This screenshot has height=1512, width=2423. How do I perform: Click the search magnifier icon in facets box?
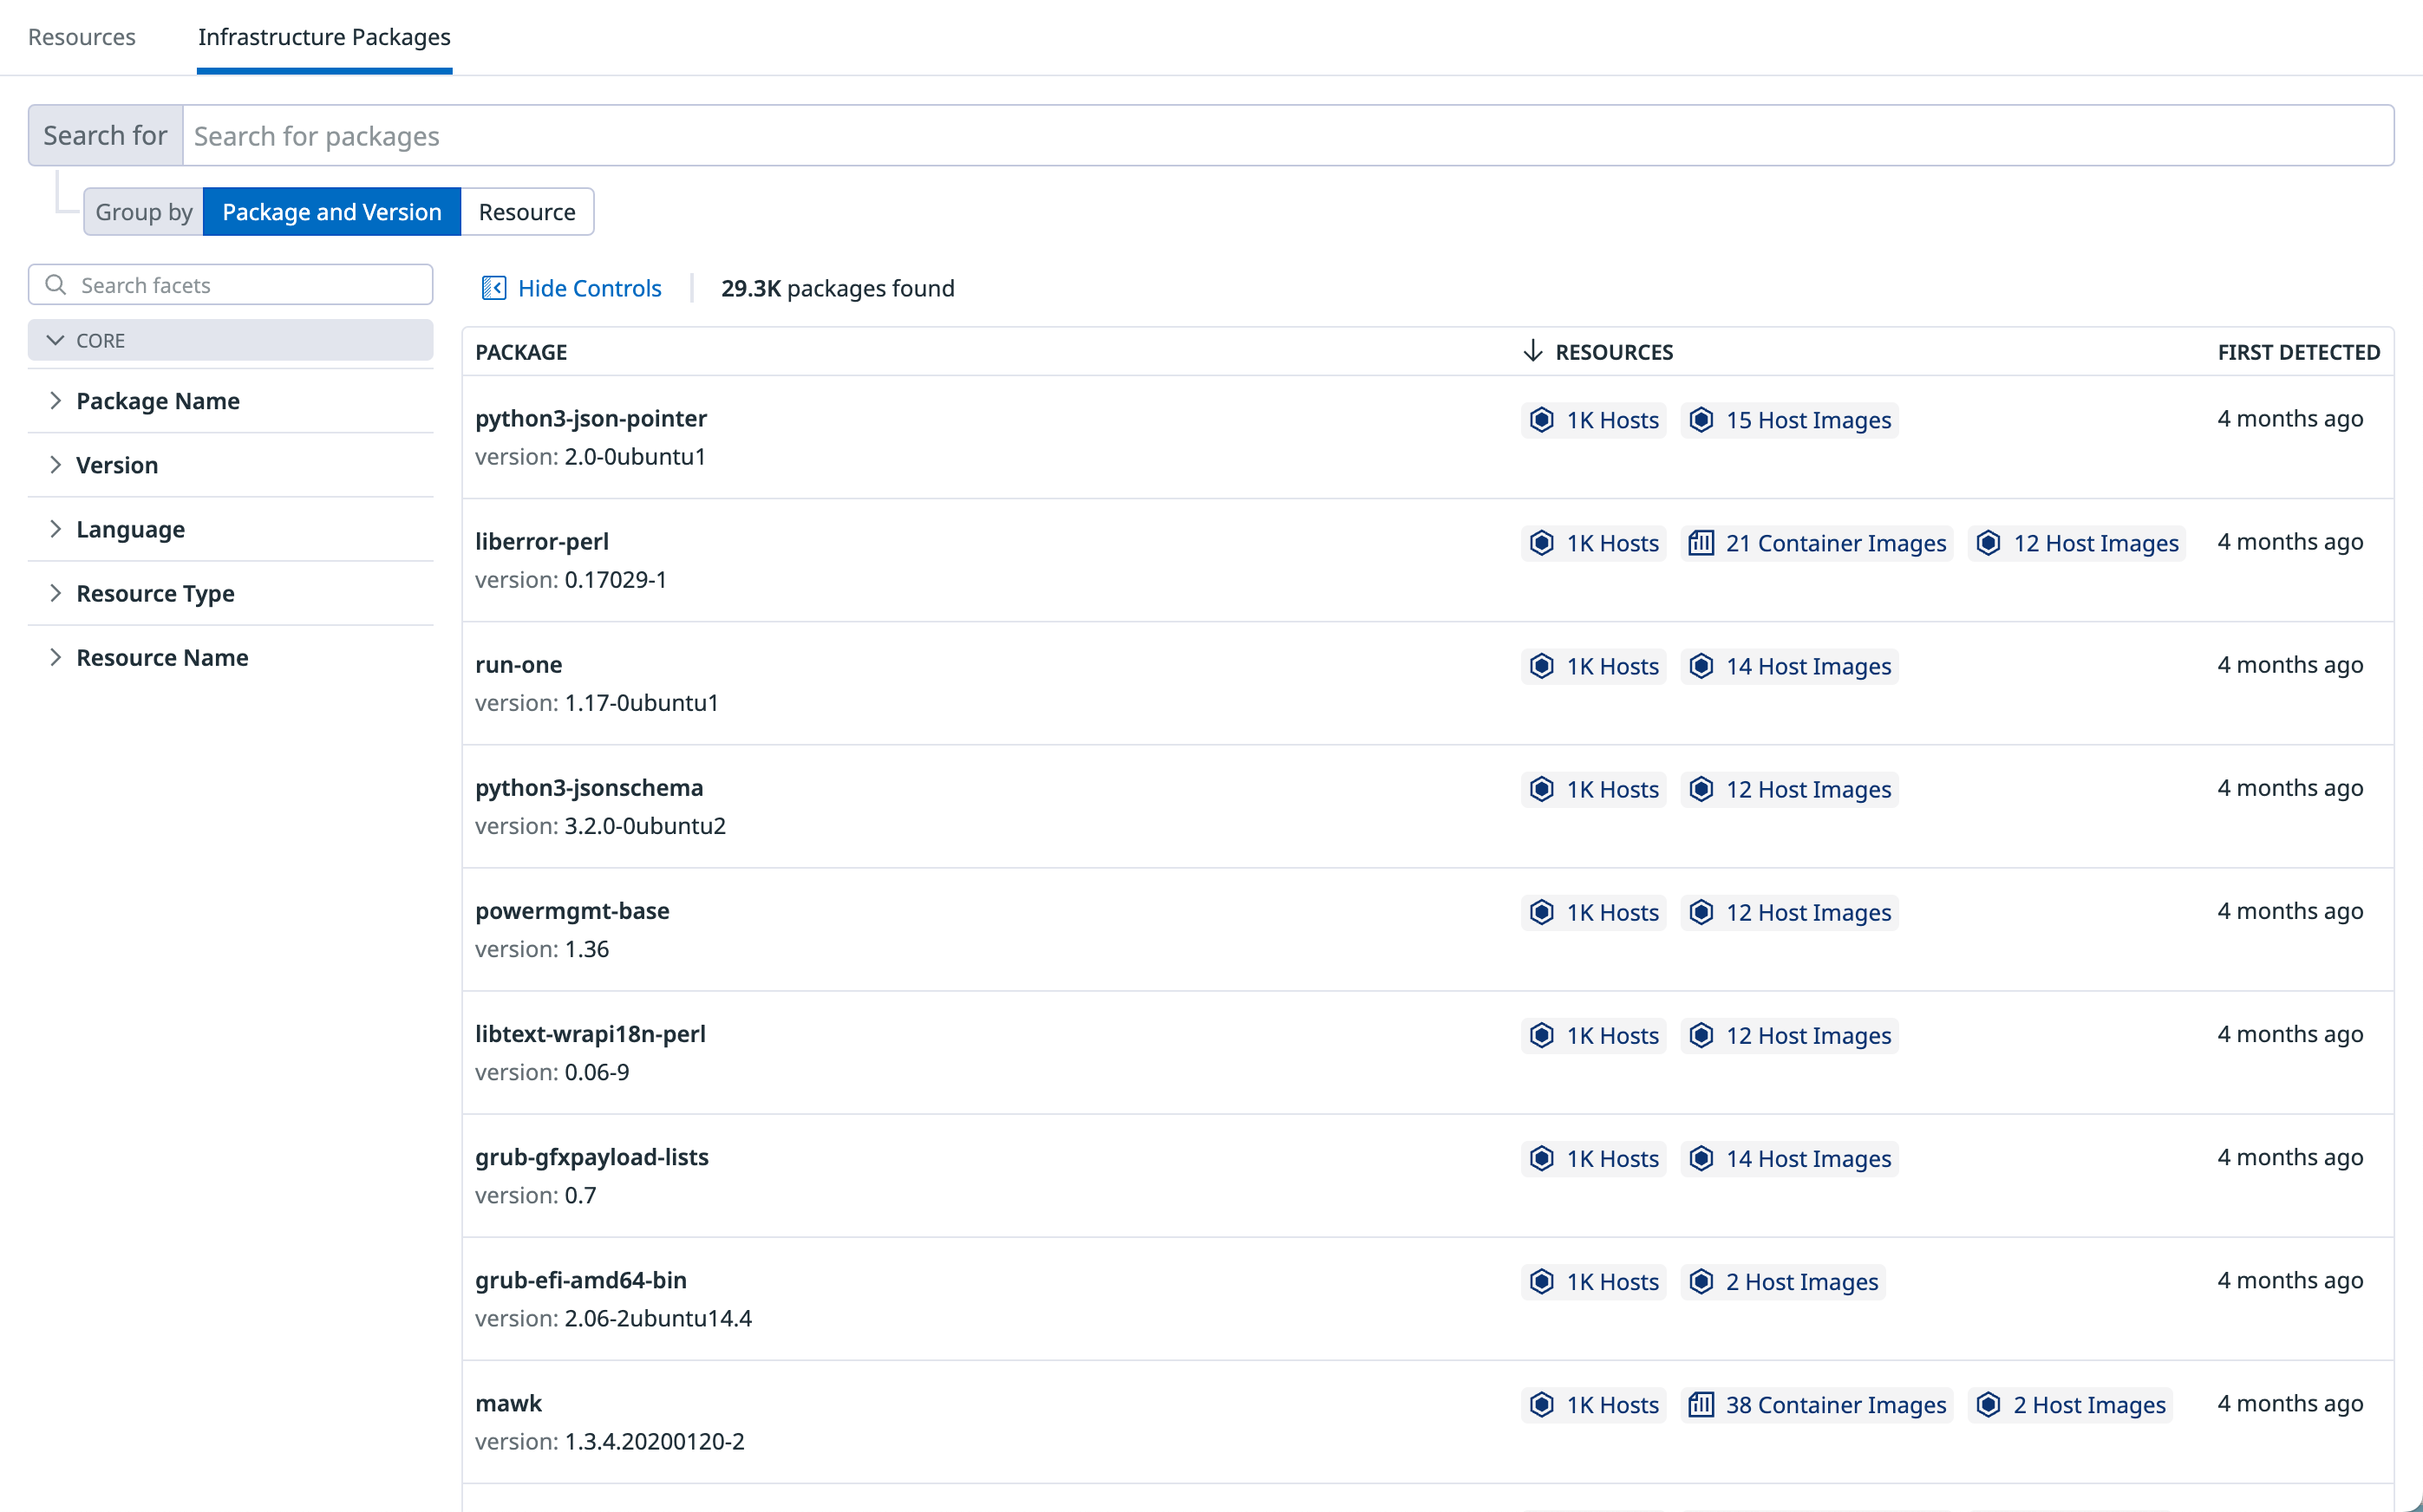(x=56, y=285)
